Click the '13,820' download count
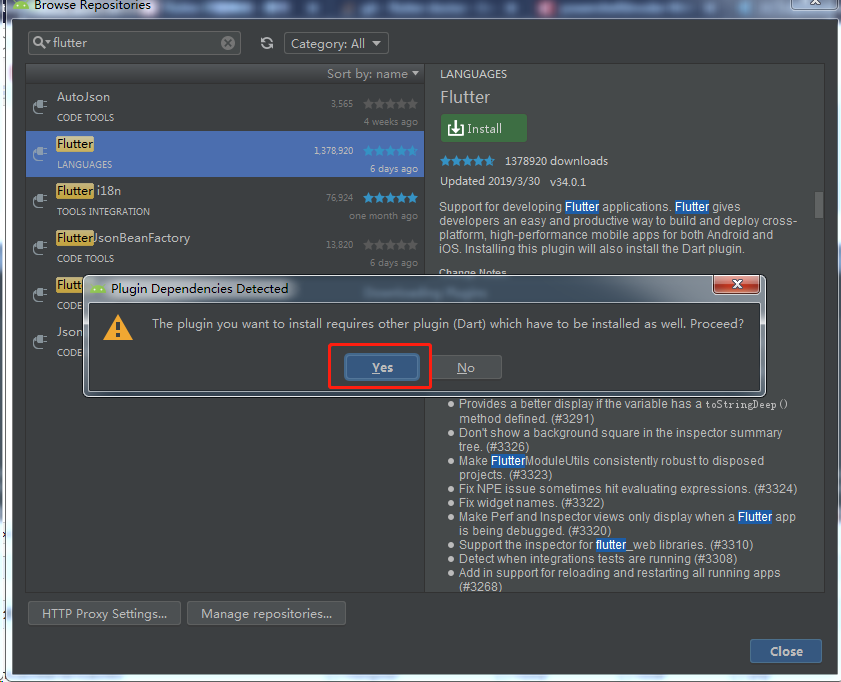 coord(340,245)
